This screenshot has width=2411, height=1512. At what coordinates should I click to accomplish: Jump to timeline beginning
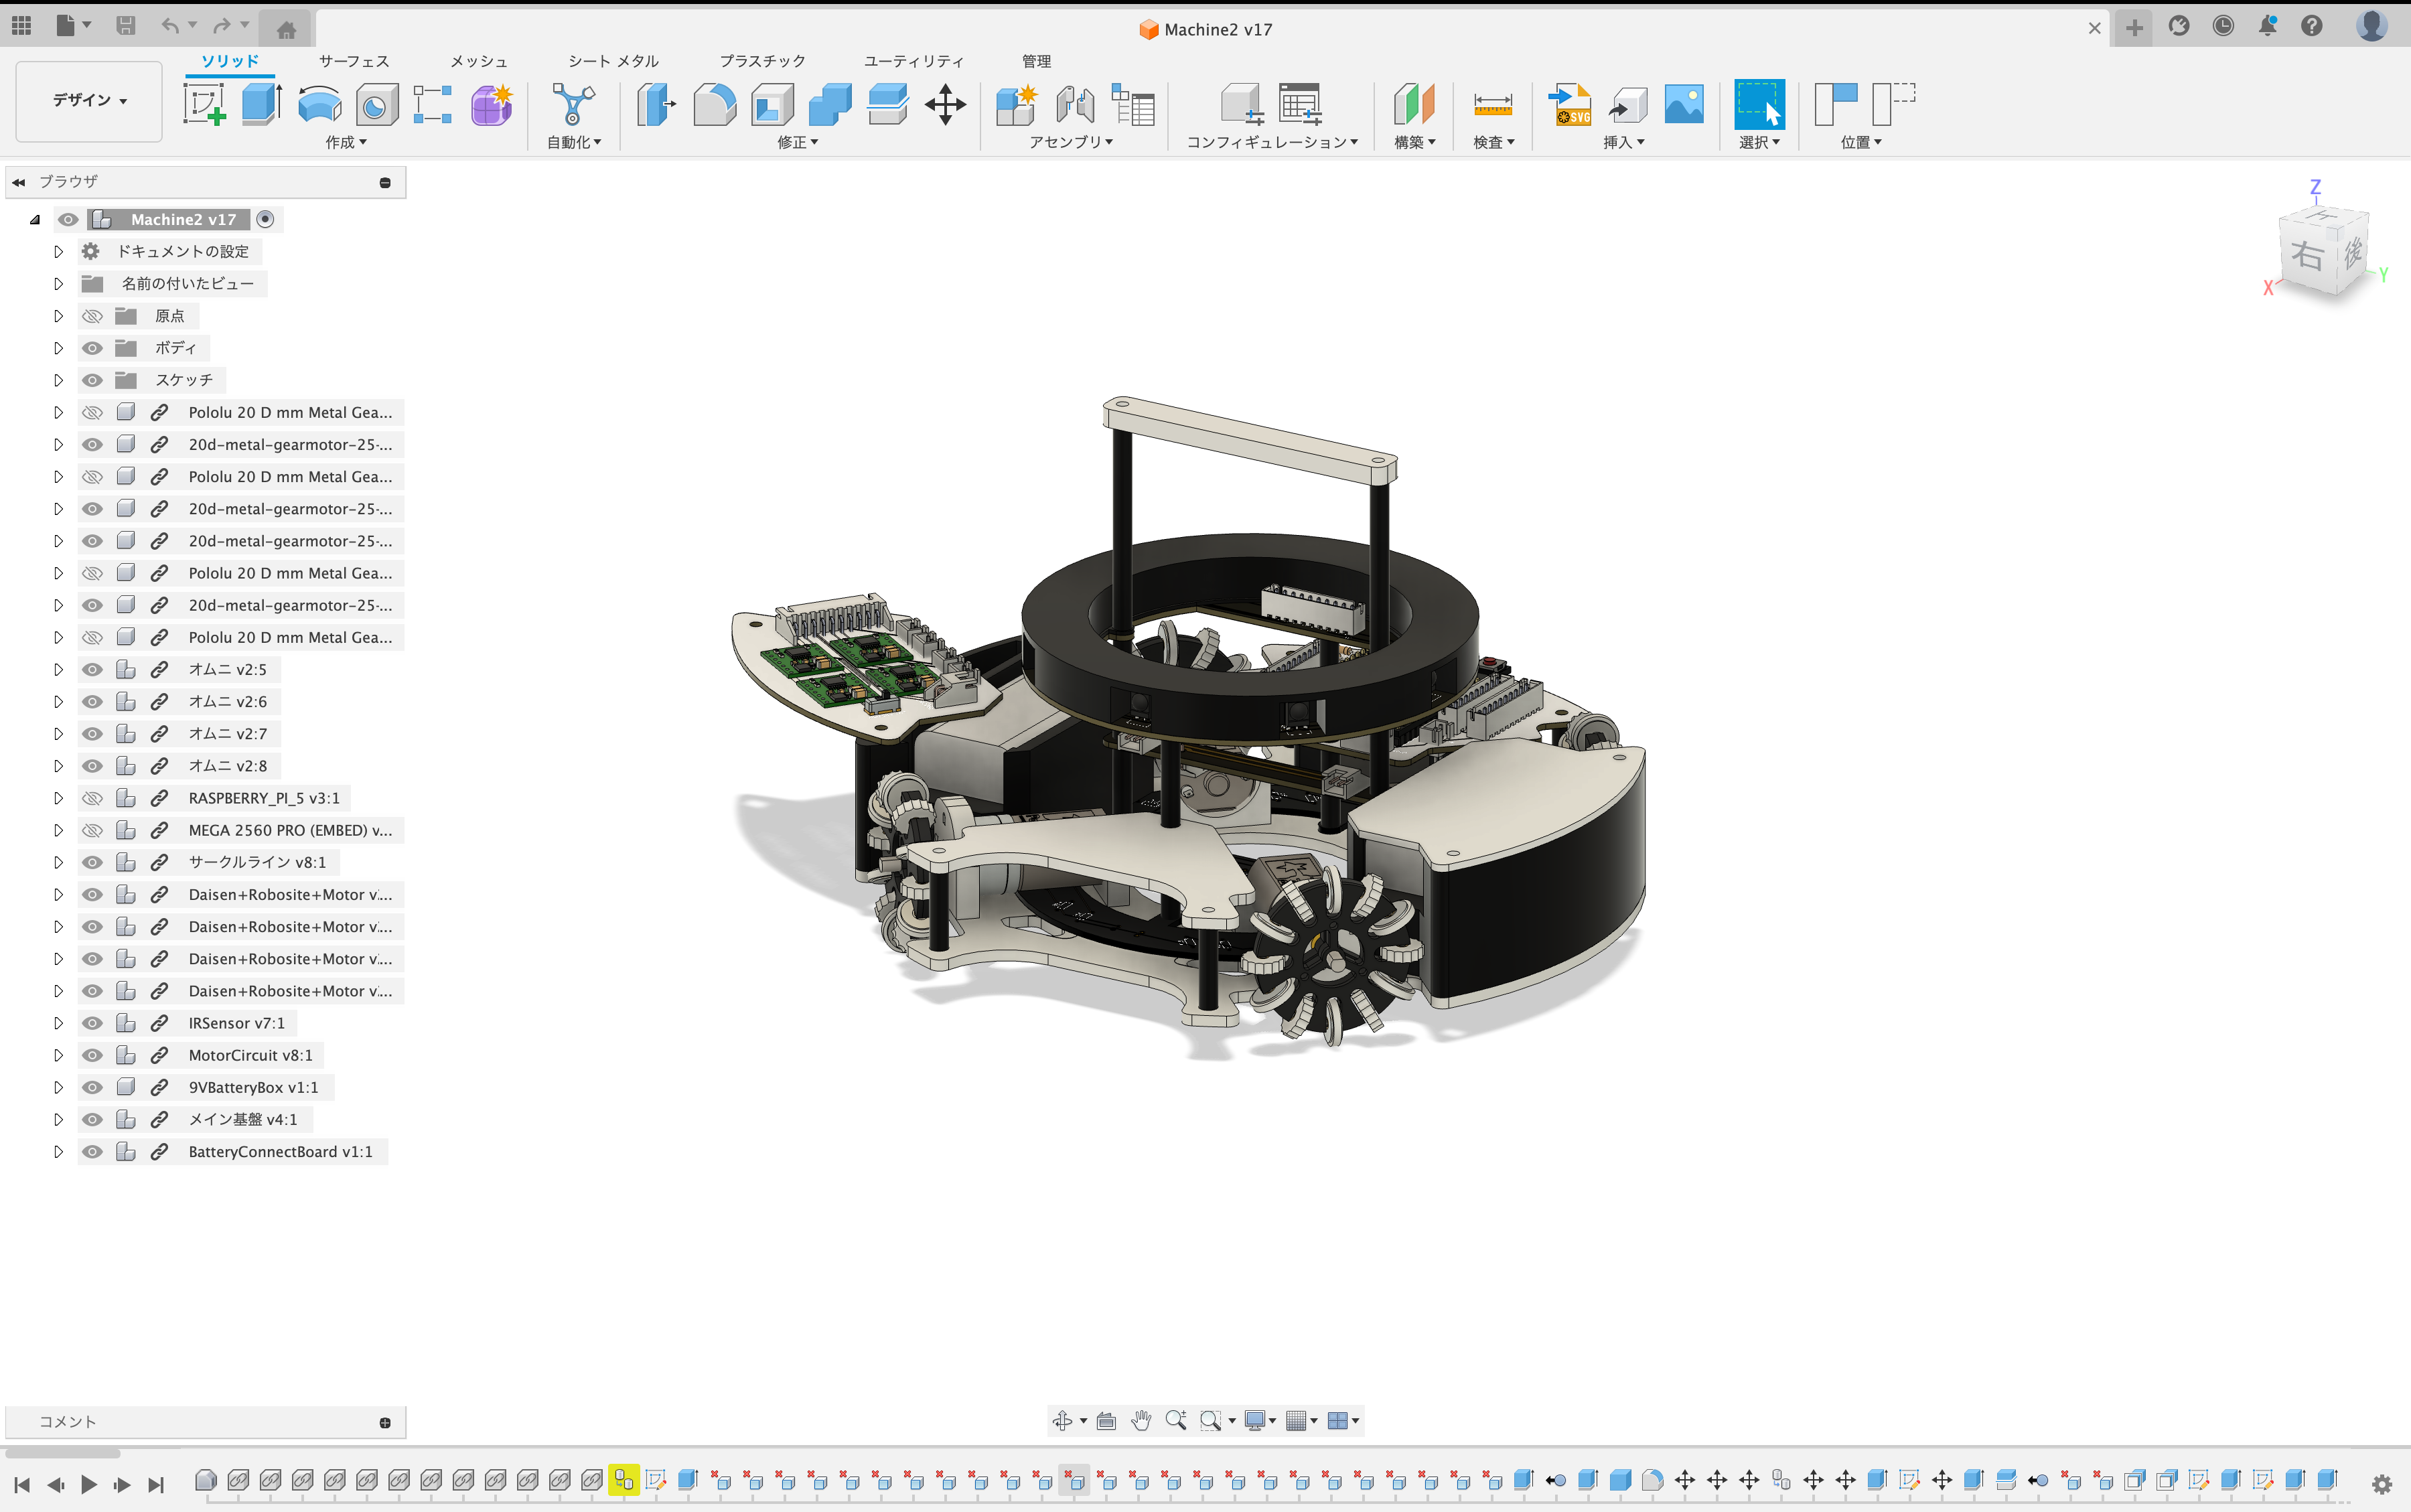(22, 1484)
